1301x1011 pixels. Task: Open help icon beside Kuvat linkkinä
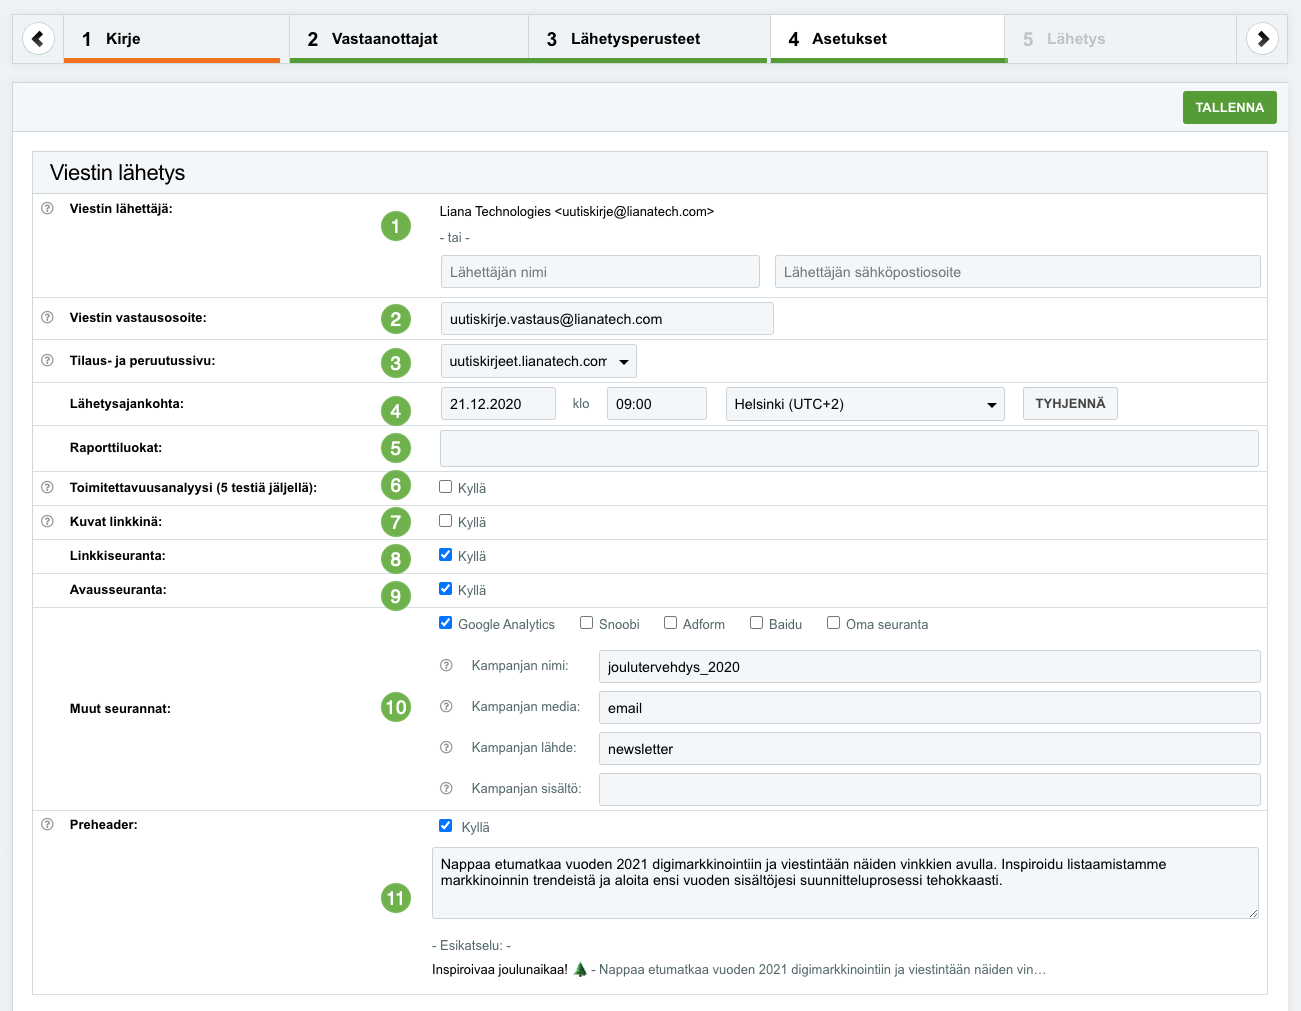point(47,522)
